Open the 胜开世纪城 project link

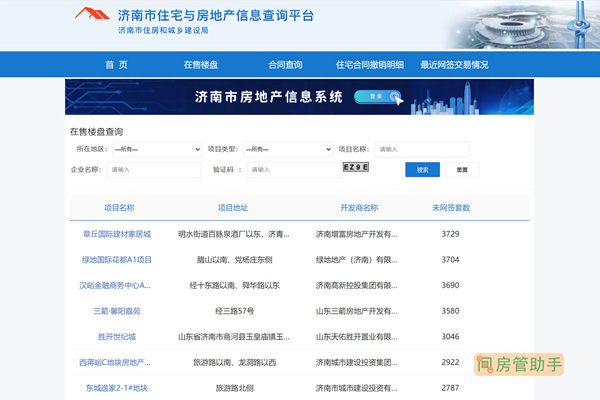tap(117, 336)
